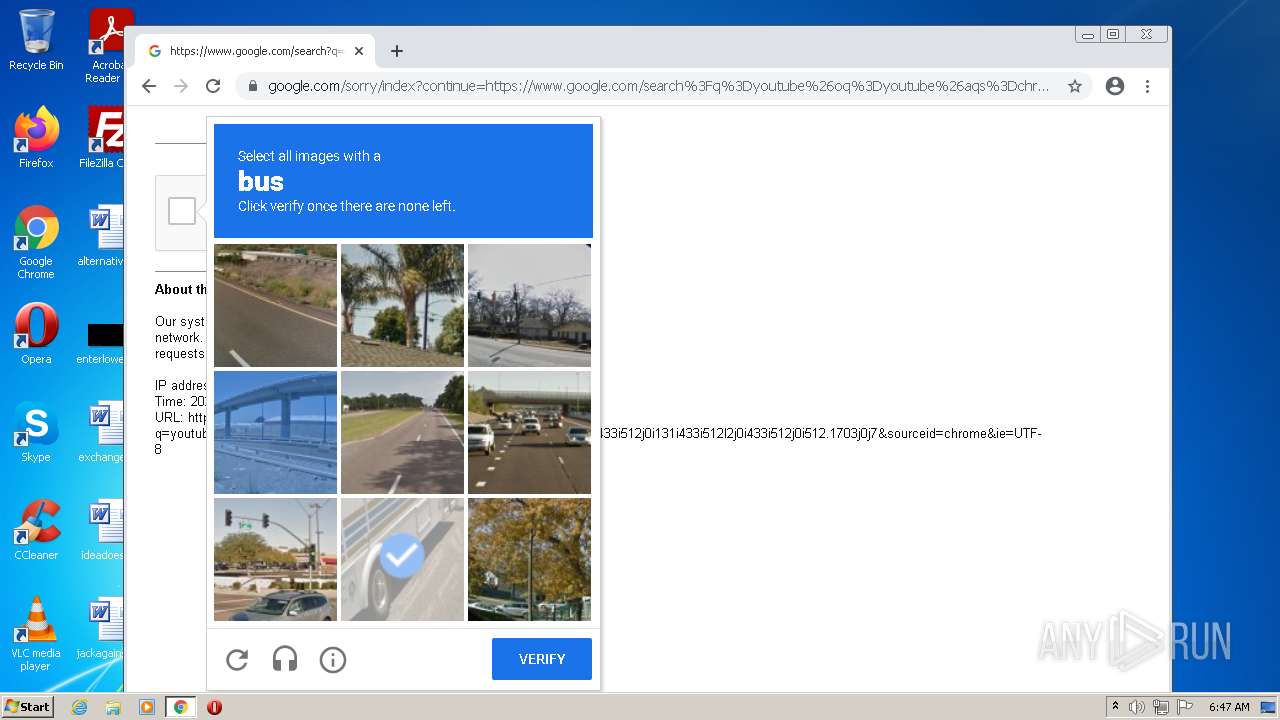The image size is (1280, 720).
Task: Open the alternativ Word document on desktop
Action: click(x=102, y=235)
